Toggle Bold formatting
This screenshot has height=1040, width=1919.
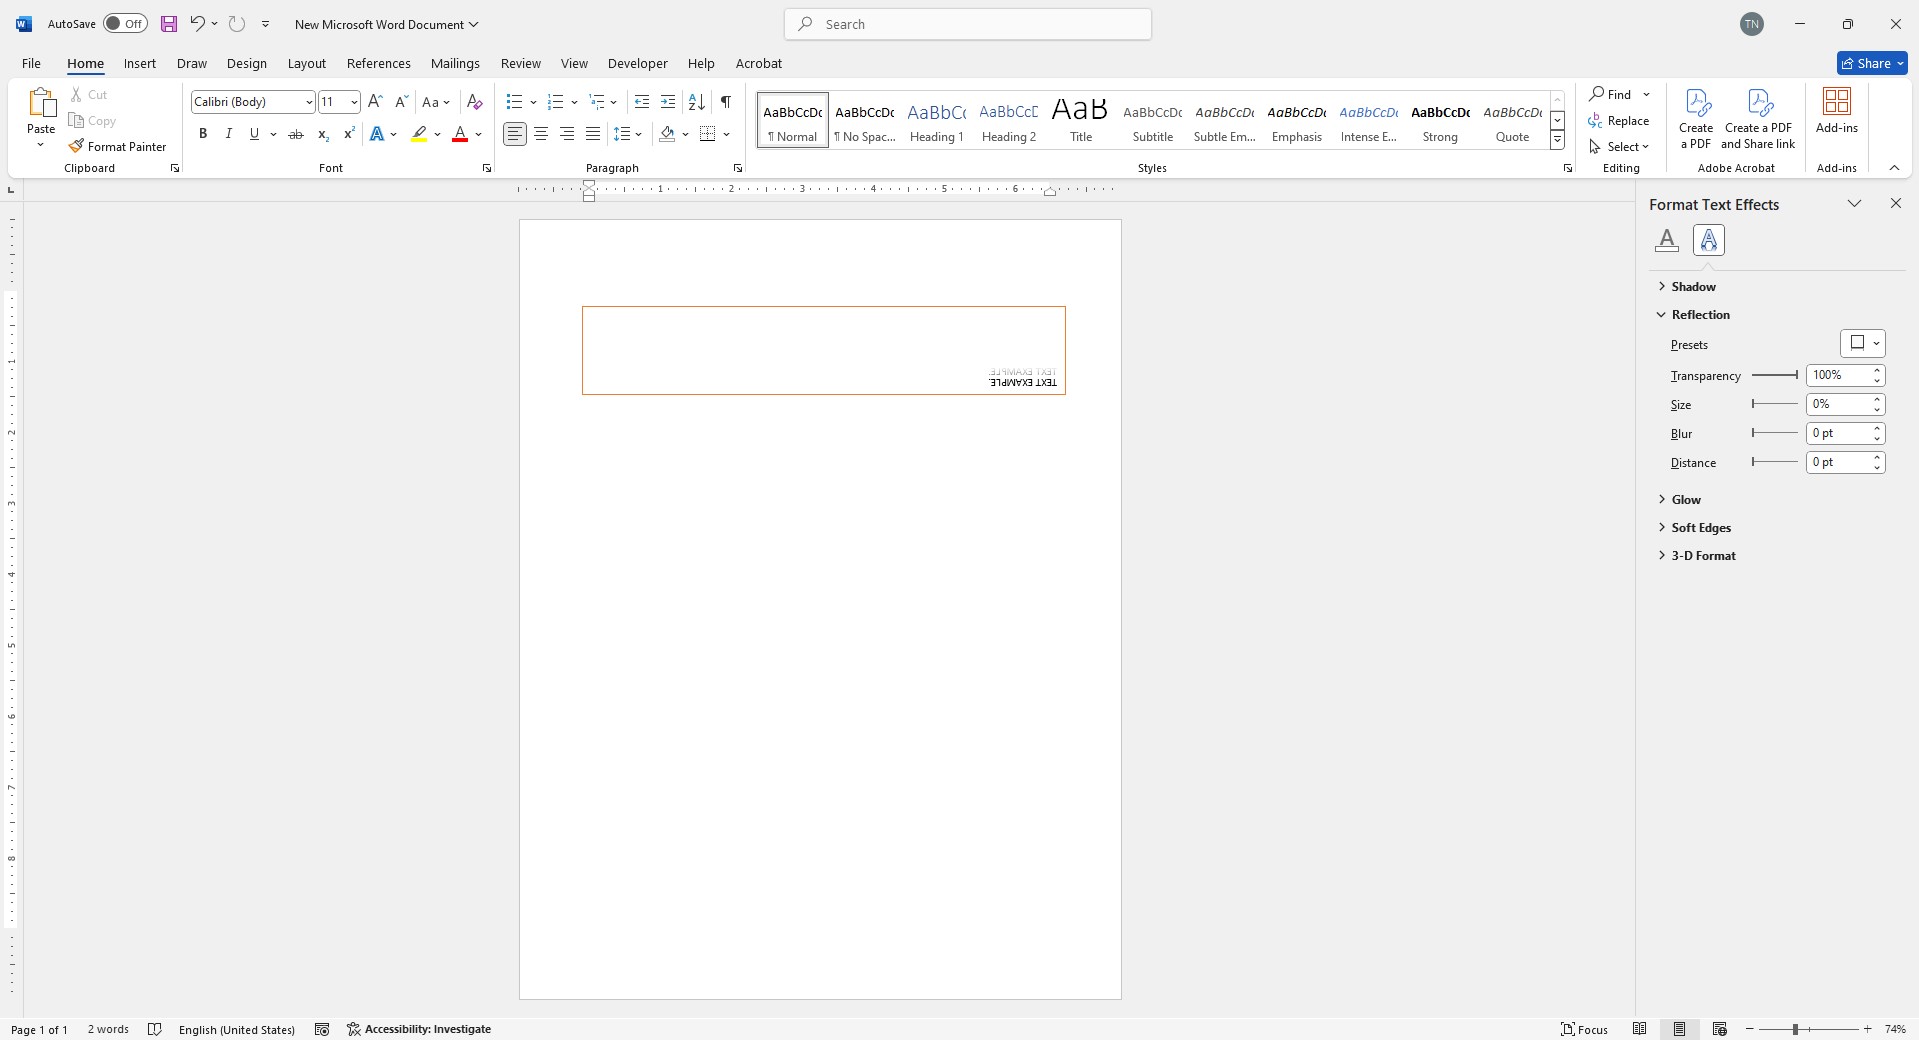203,134
